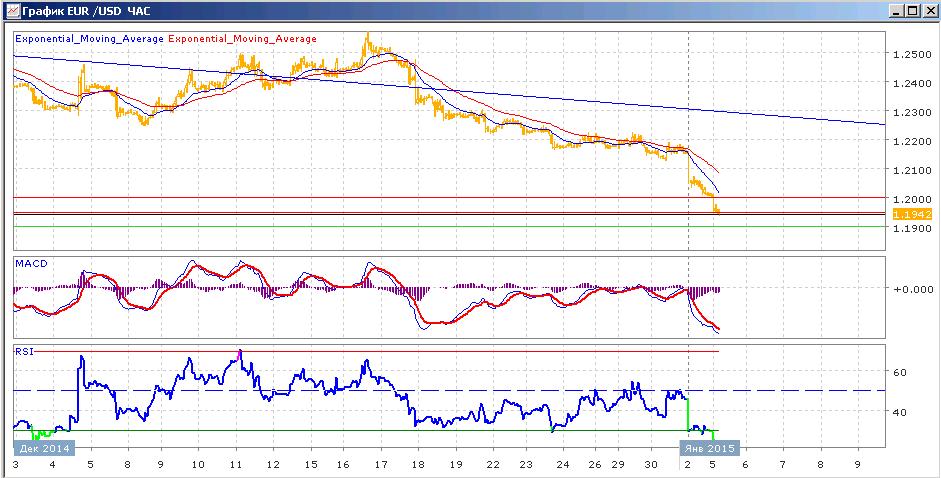Select the red Exponential_Moving_Average legend label
941x478 pixels.
242,38
